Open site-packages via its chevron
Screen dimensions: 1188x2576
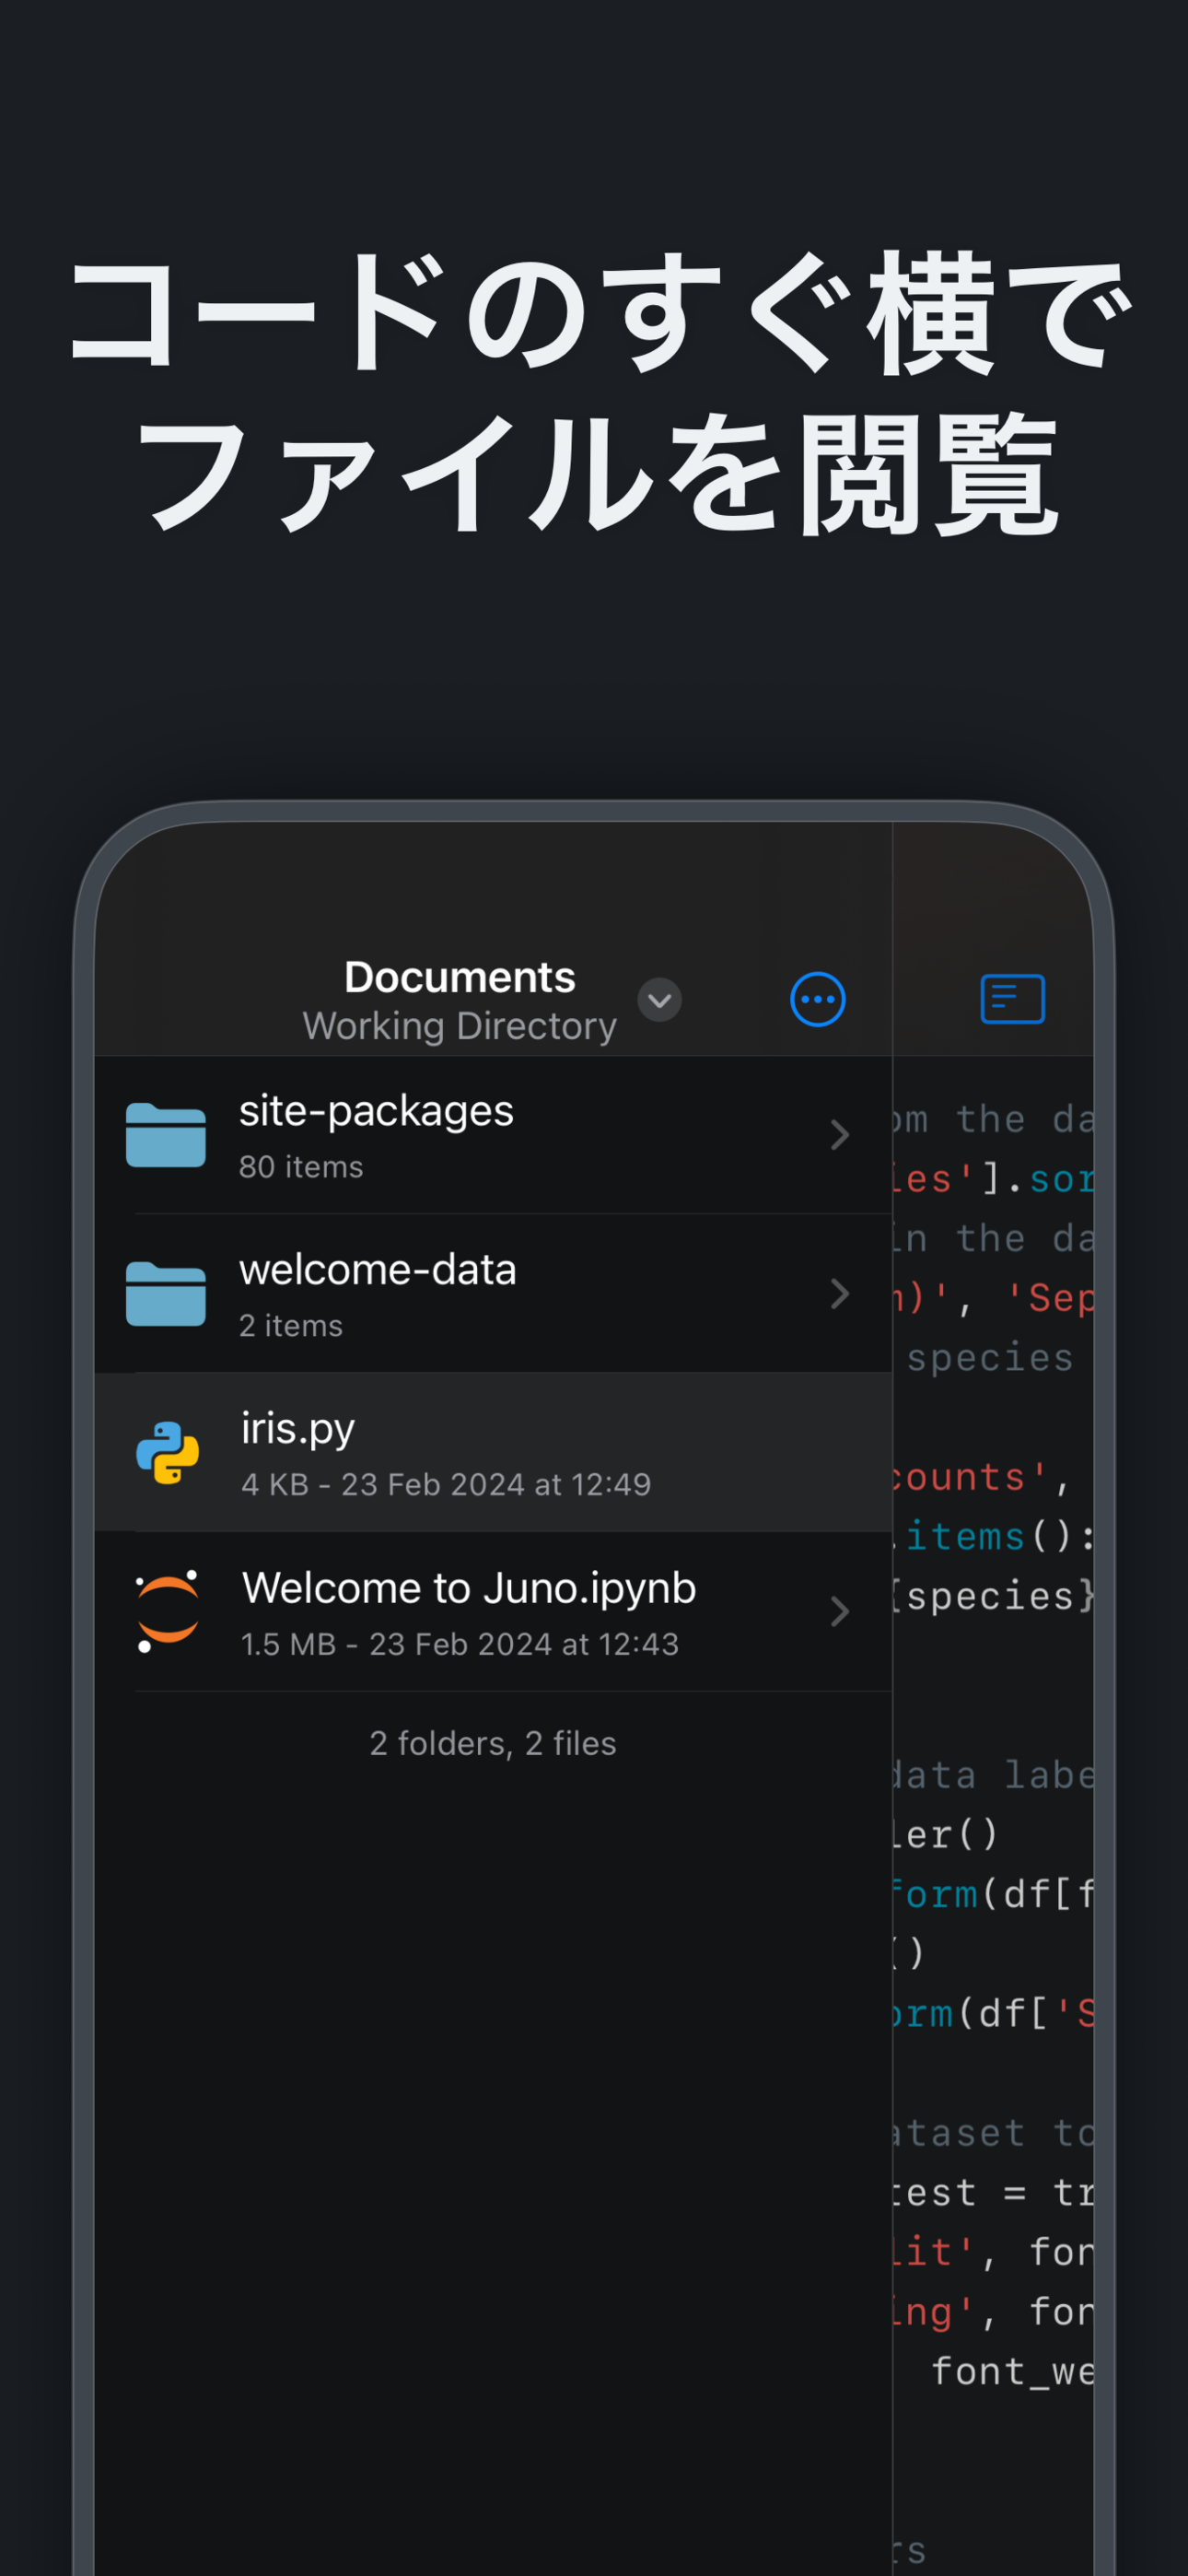tap(839, 1135)
